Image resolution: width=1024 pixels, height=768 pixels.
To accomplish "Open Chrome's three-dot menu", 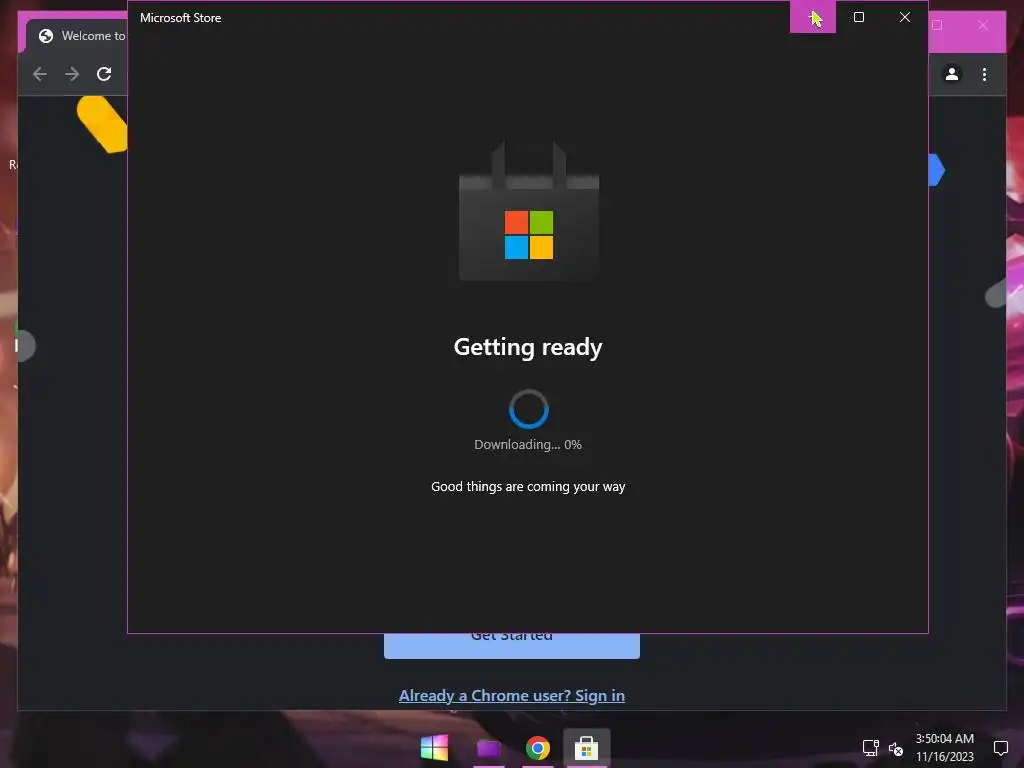I will [x=984, y=74].
